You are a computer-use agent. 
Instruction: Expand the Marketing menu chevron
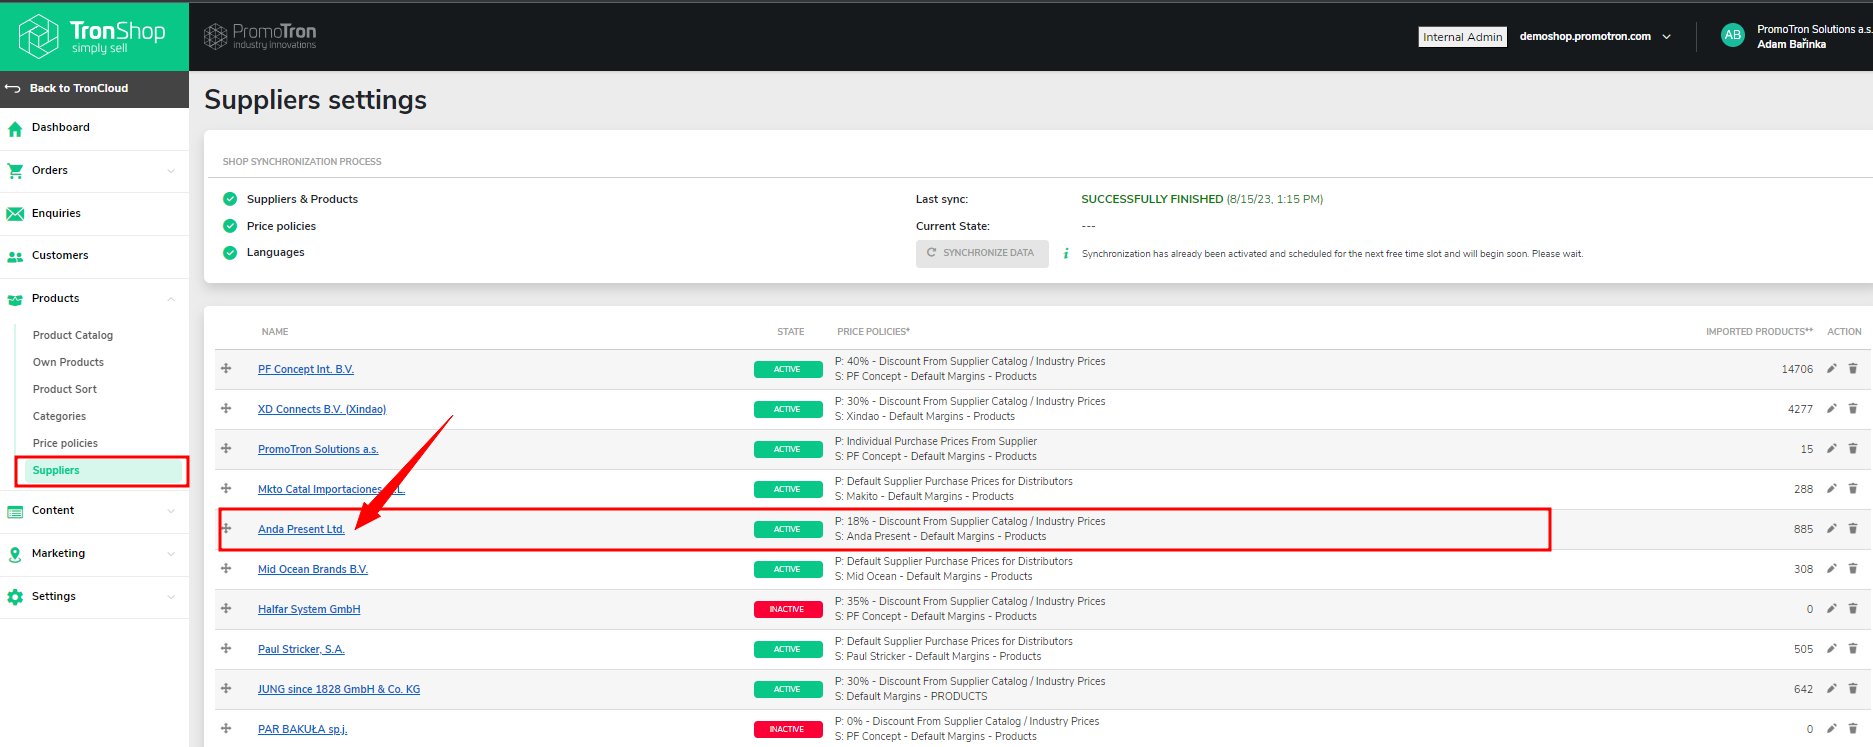click(171, 554)
